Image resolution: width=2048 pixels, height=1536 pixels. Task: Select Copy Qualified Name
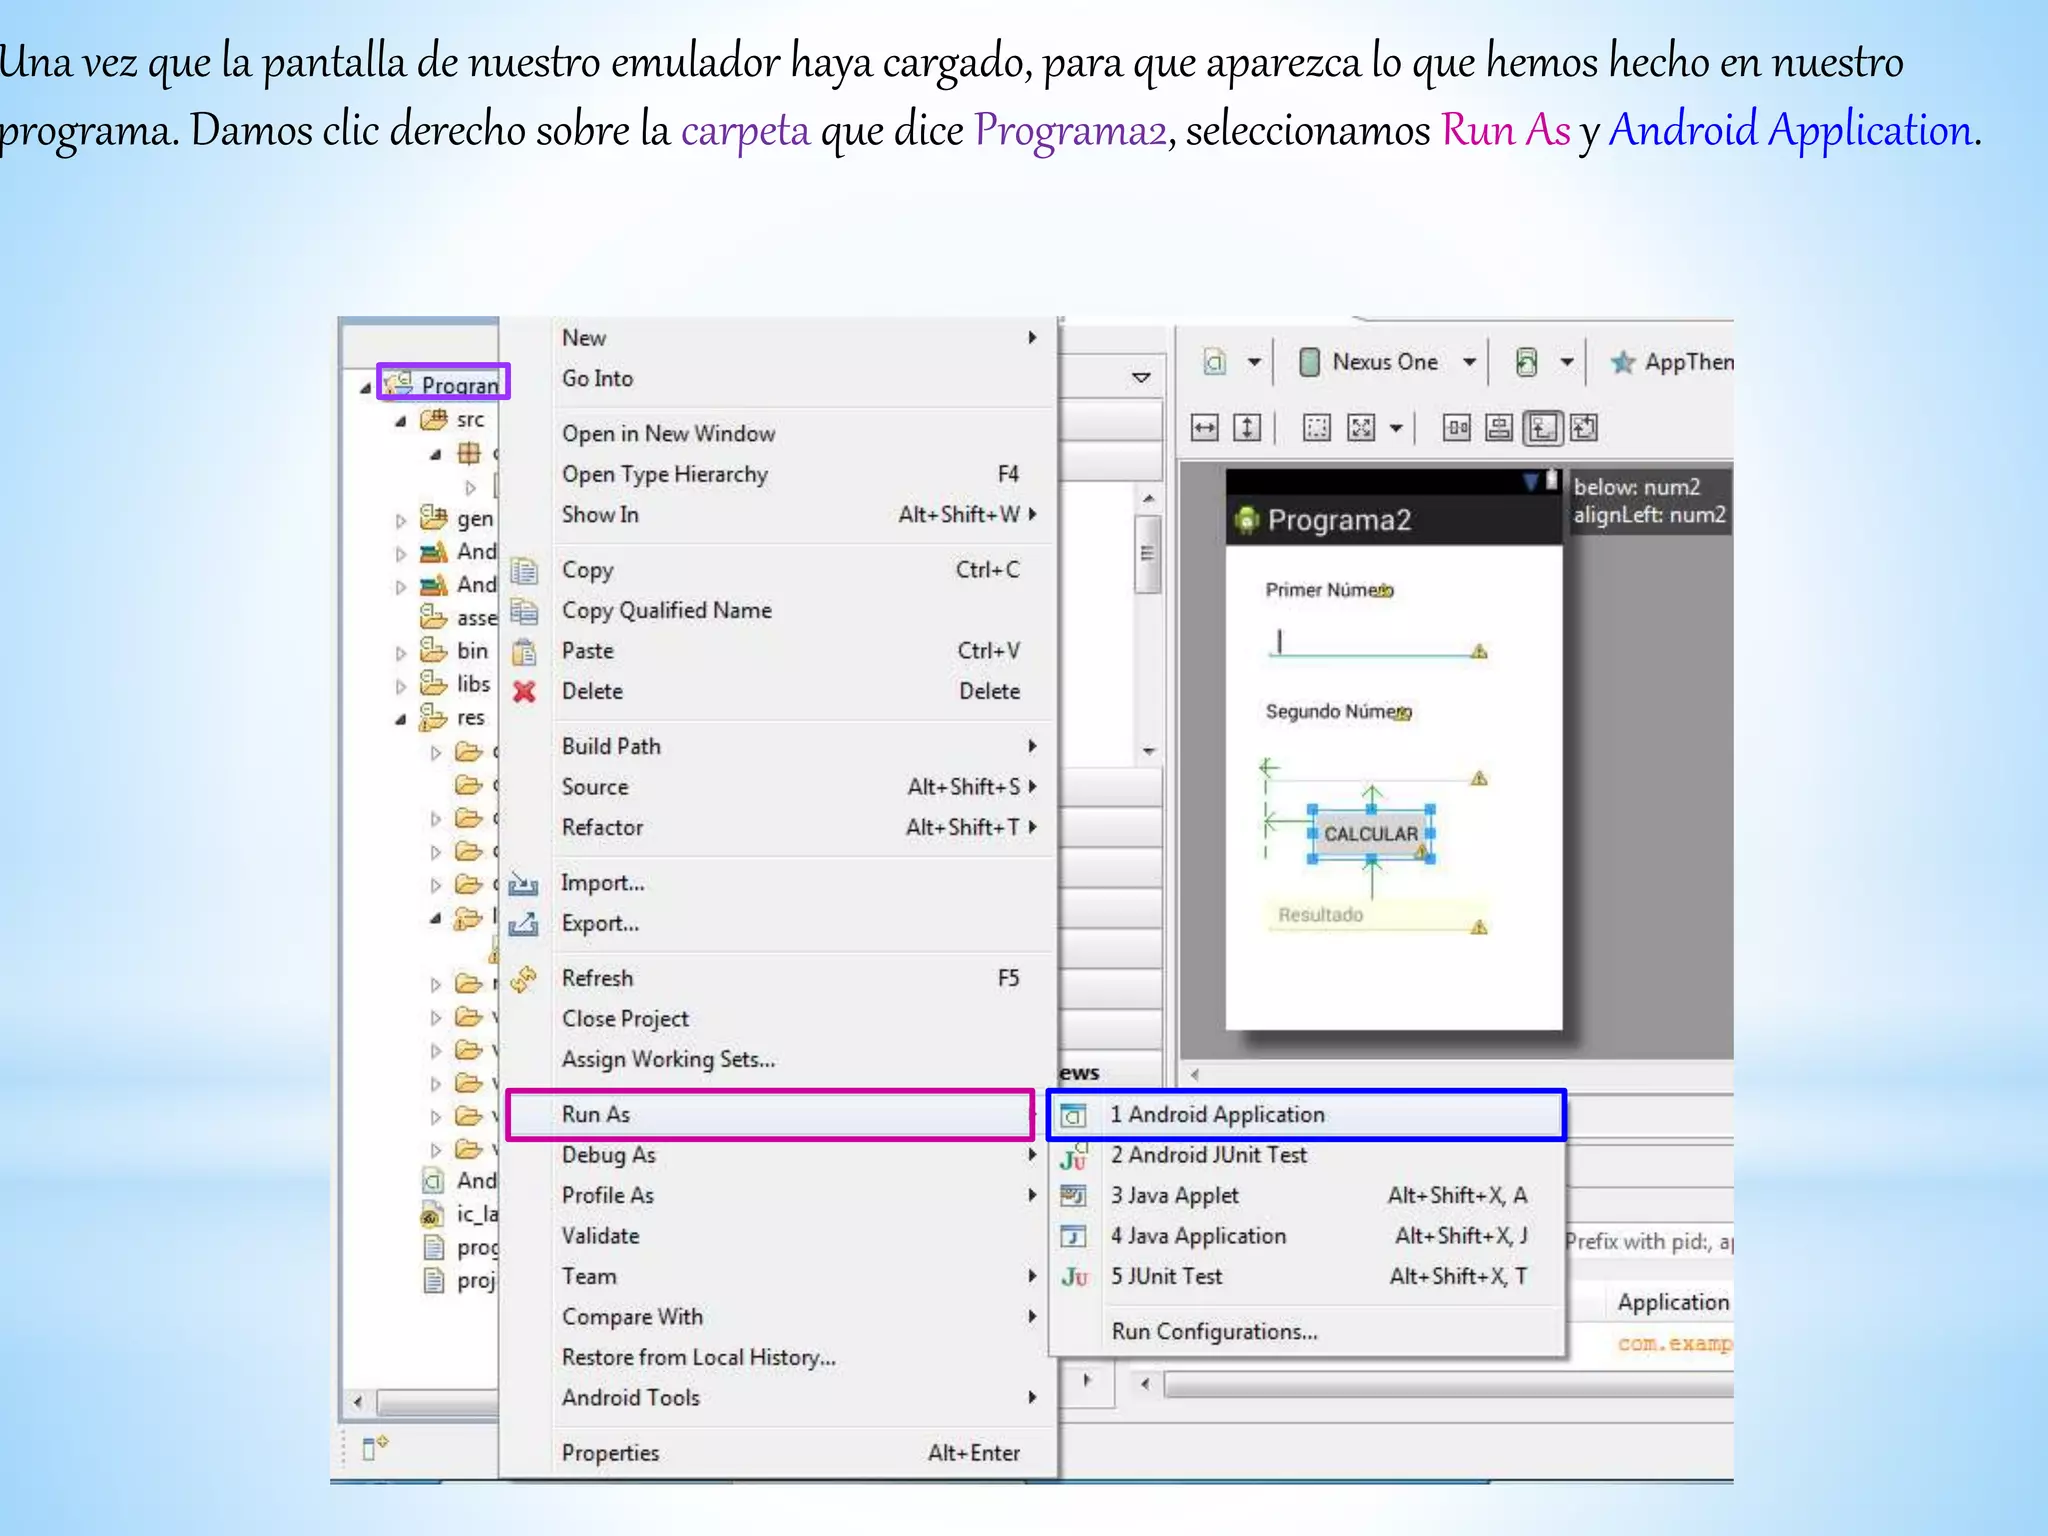coord(778,611)
